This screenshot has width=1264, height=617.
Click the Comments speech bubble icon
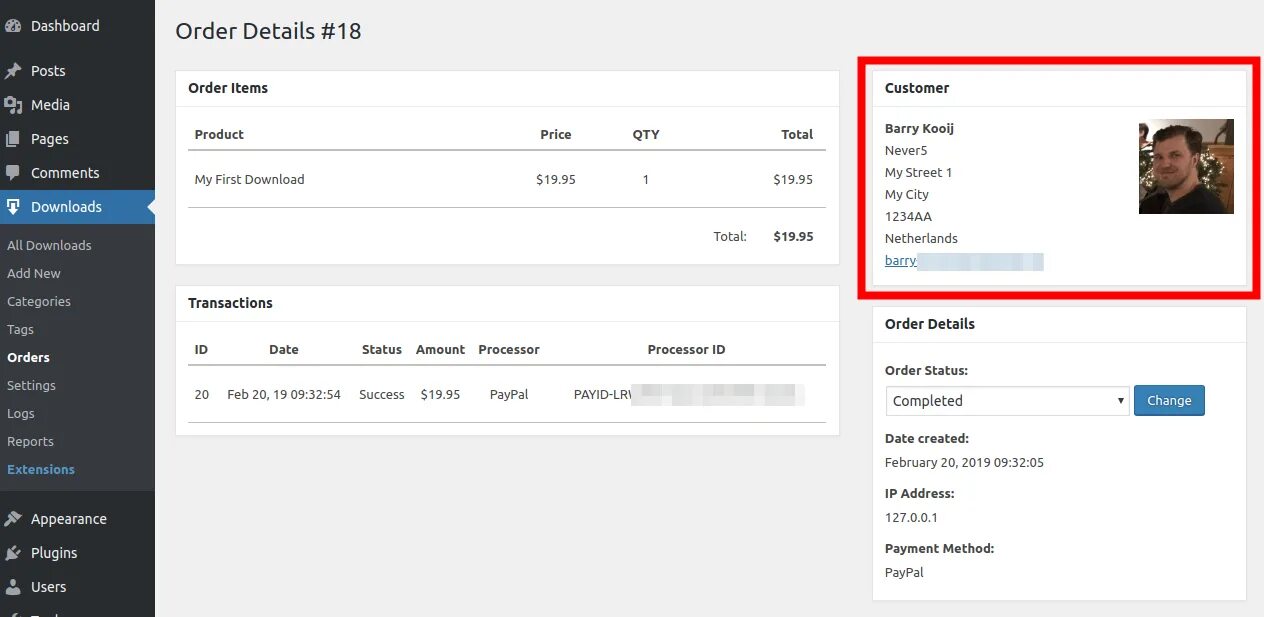[13, 173]
